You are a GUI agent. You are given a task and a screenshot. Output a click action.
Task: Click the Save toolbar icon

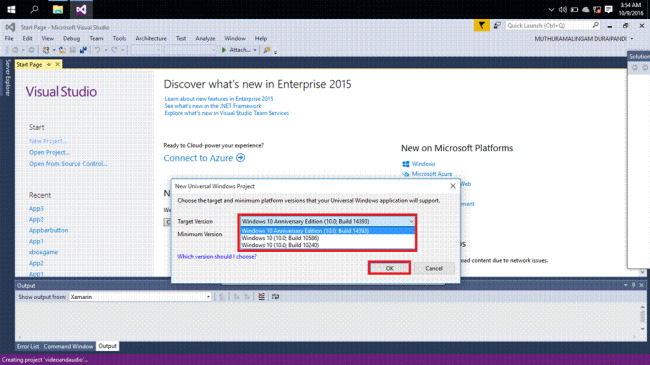click(x=73, y=50)
